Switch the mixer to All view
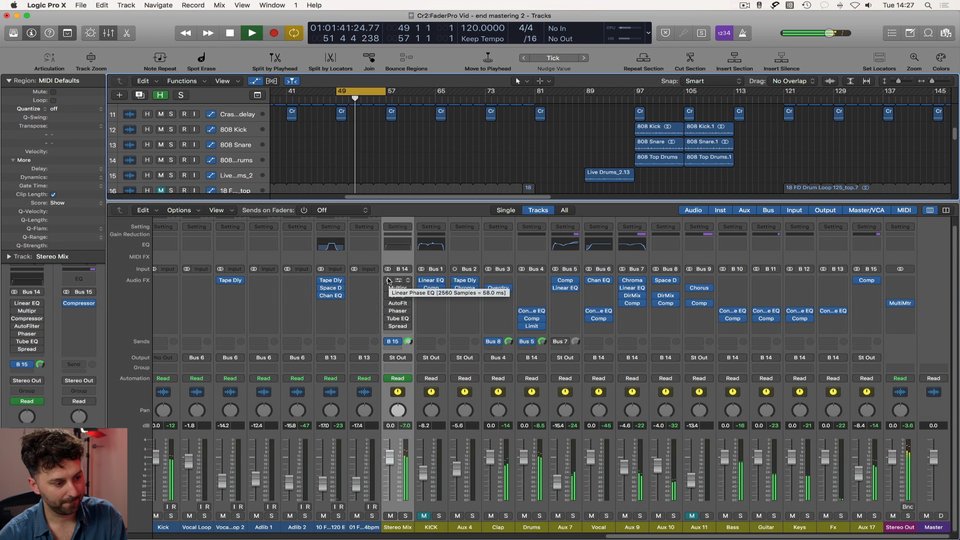The width and height of the screenshot is (960, 540). pyautogui.click(x=564, y=210)
